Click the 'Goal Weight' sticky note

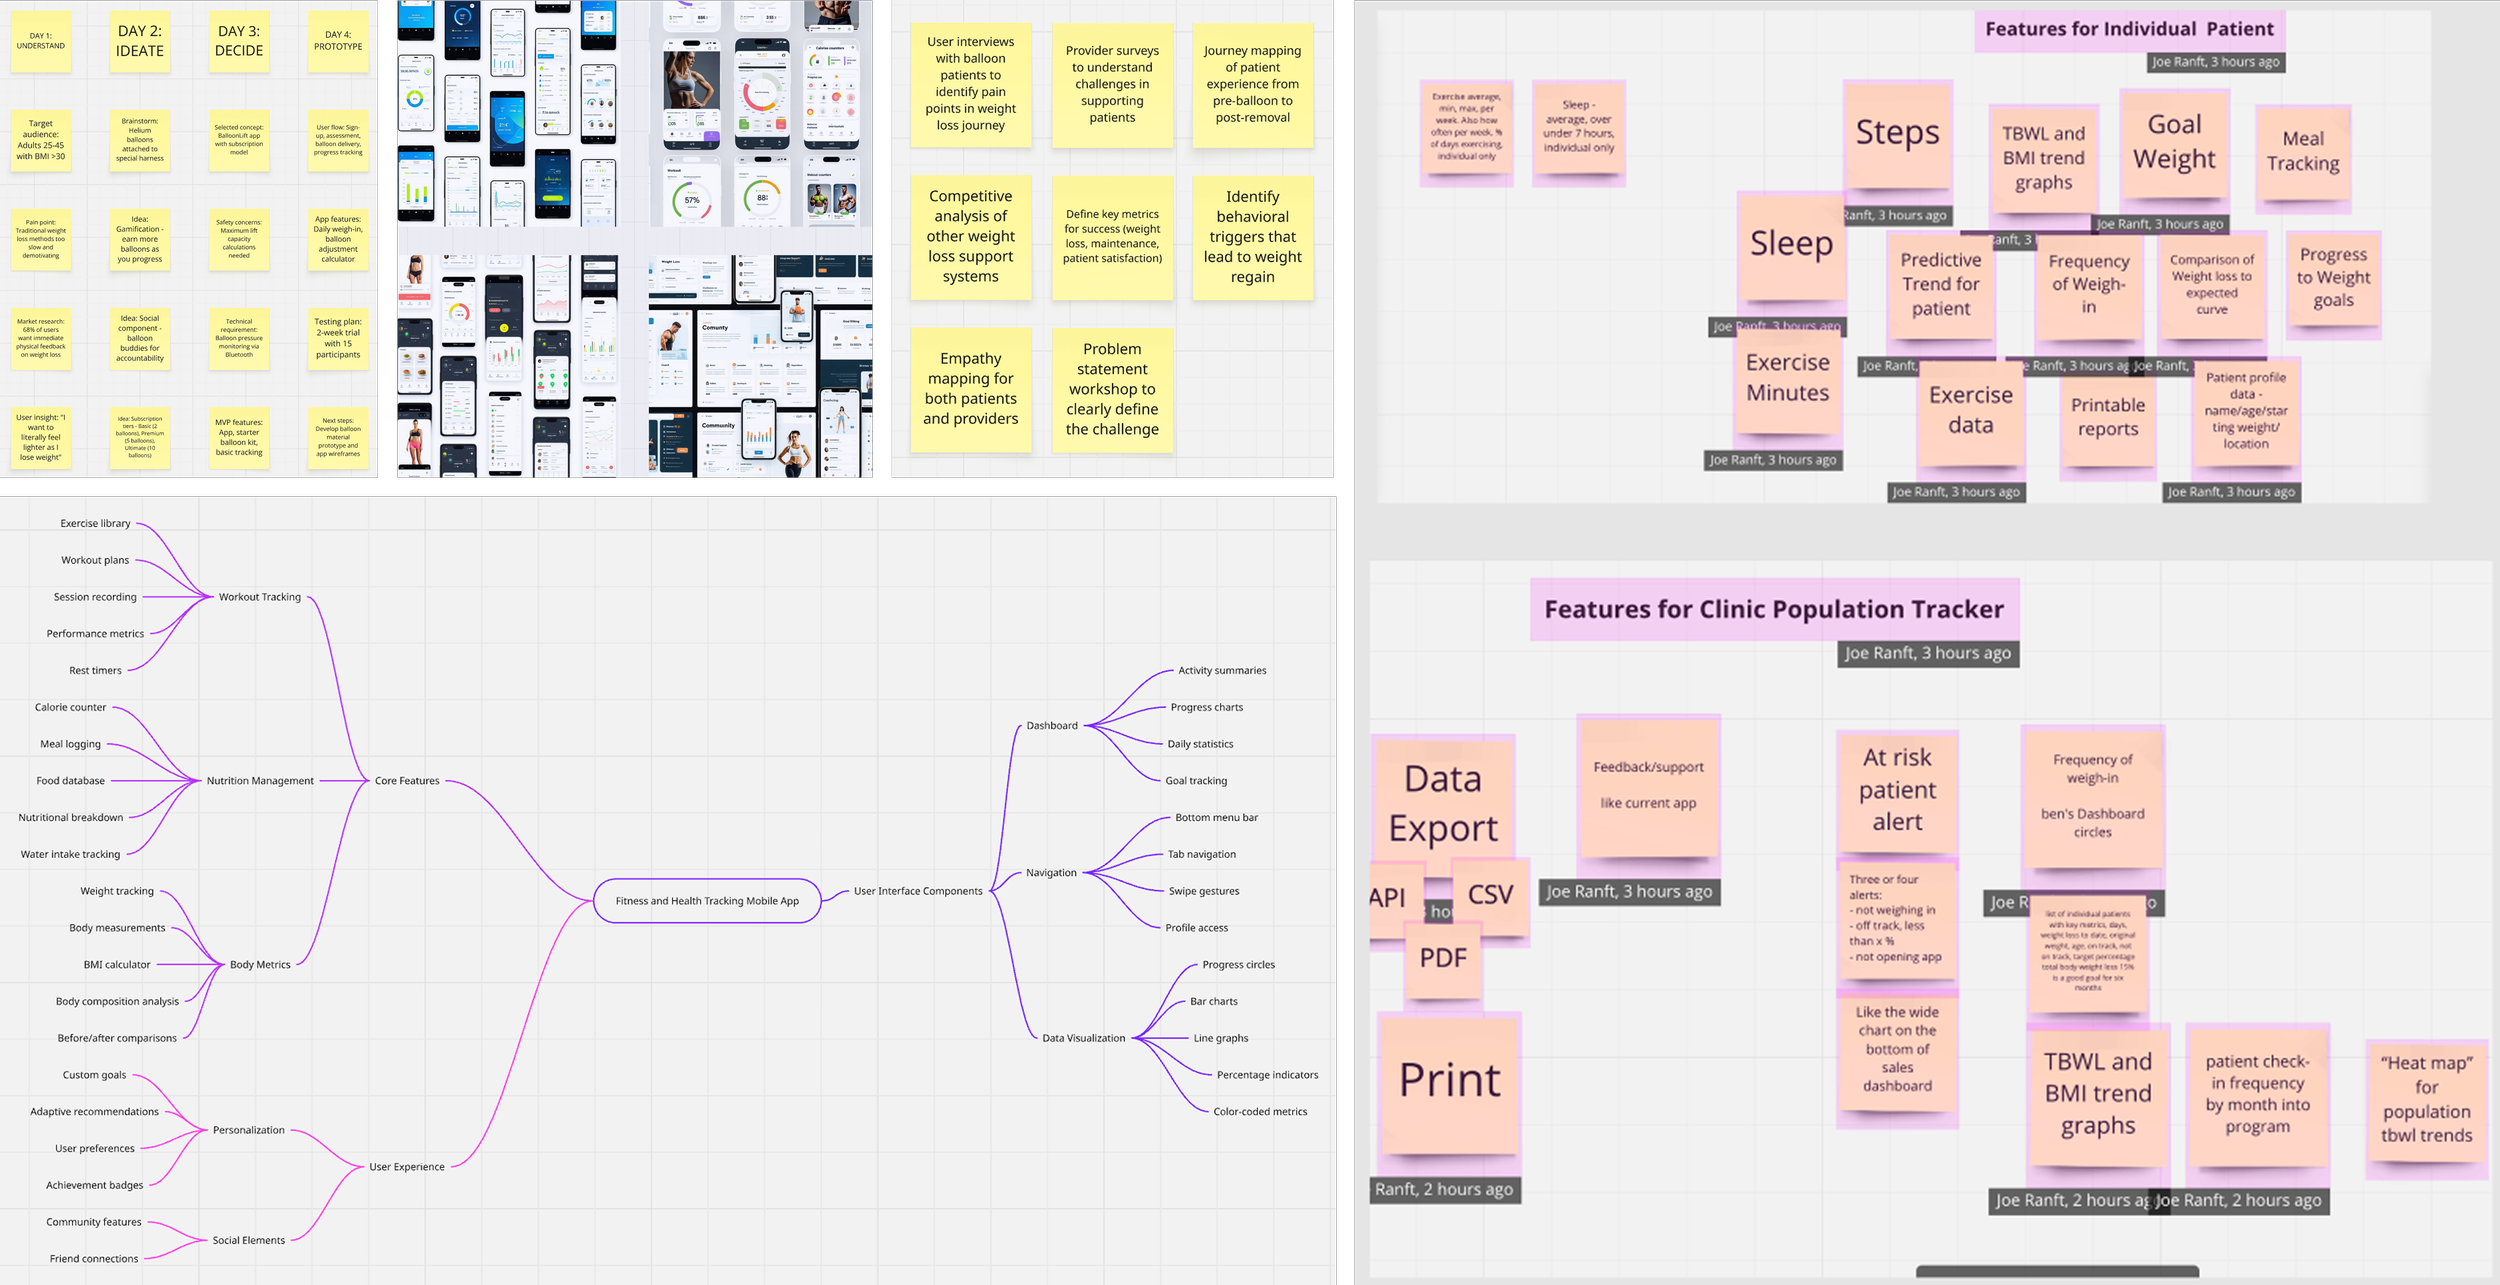pos(2174,143)
